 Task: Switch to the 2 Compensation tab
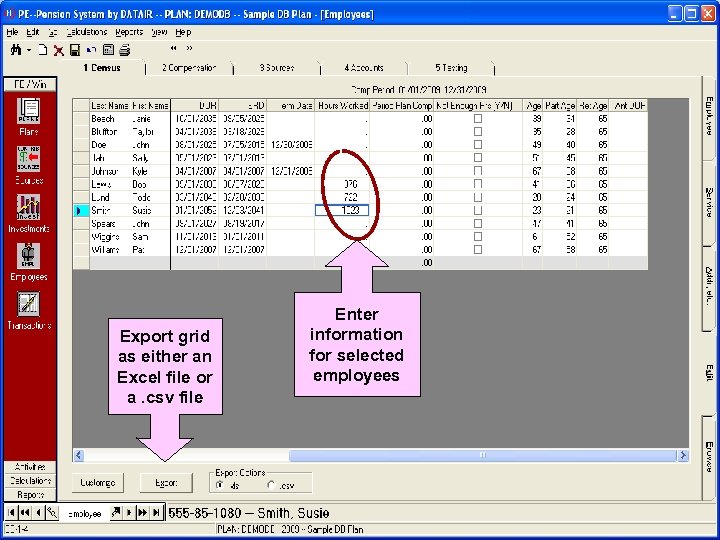[189, 68]
